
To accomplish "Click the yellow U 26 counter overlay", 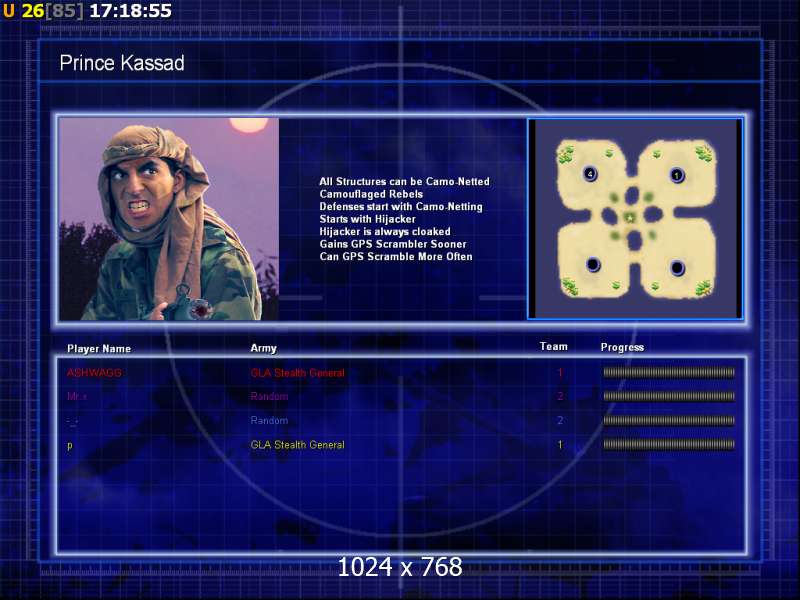I will coord(23,11).
